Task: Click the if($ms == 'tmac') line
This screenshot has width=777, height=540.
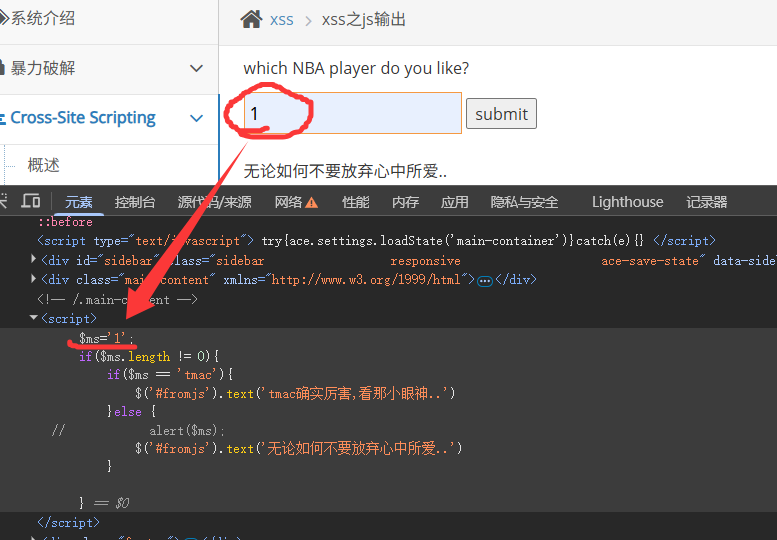Action: pyautogui.click(x=170, y=375)
